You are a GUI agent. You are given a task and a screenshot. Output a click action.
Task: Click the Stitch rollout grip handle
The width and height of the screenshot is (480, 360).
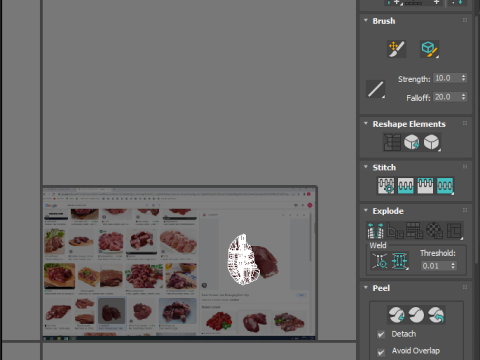pos(465,167)
